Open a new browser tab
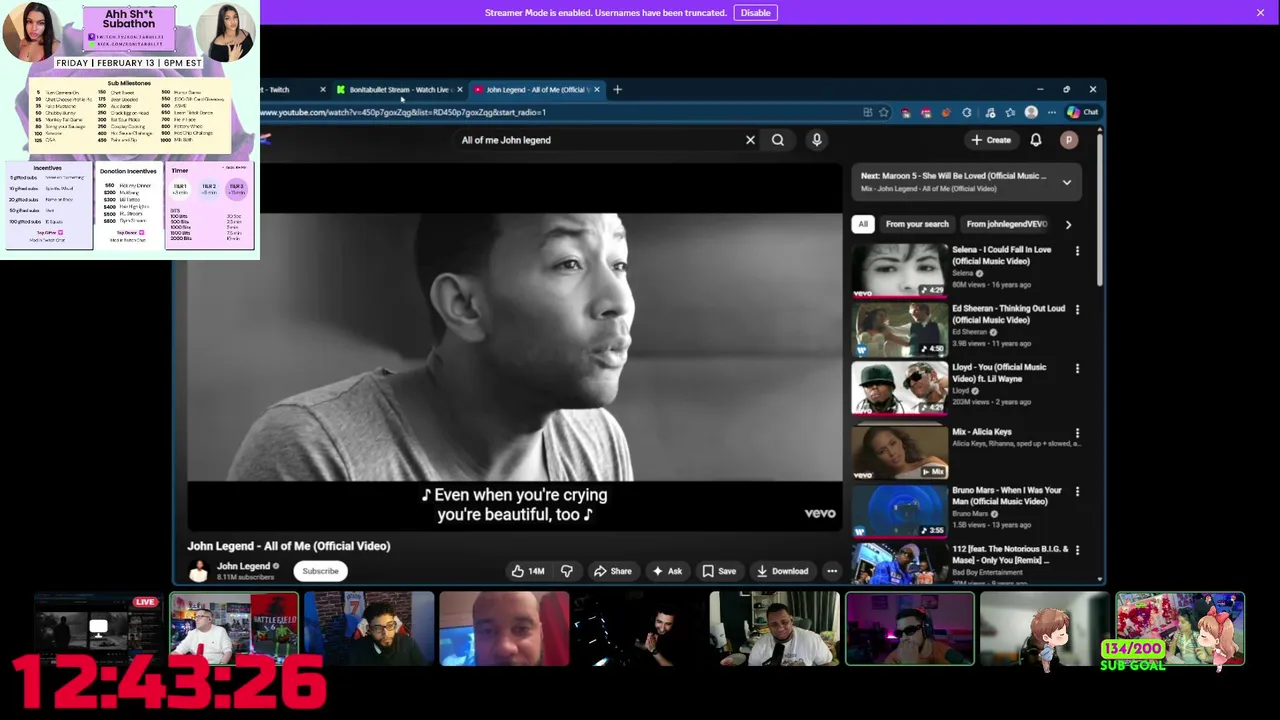 click(x=617, y=89)
